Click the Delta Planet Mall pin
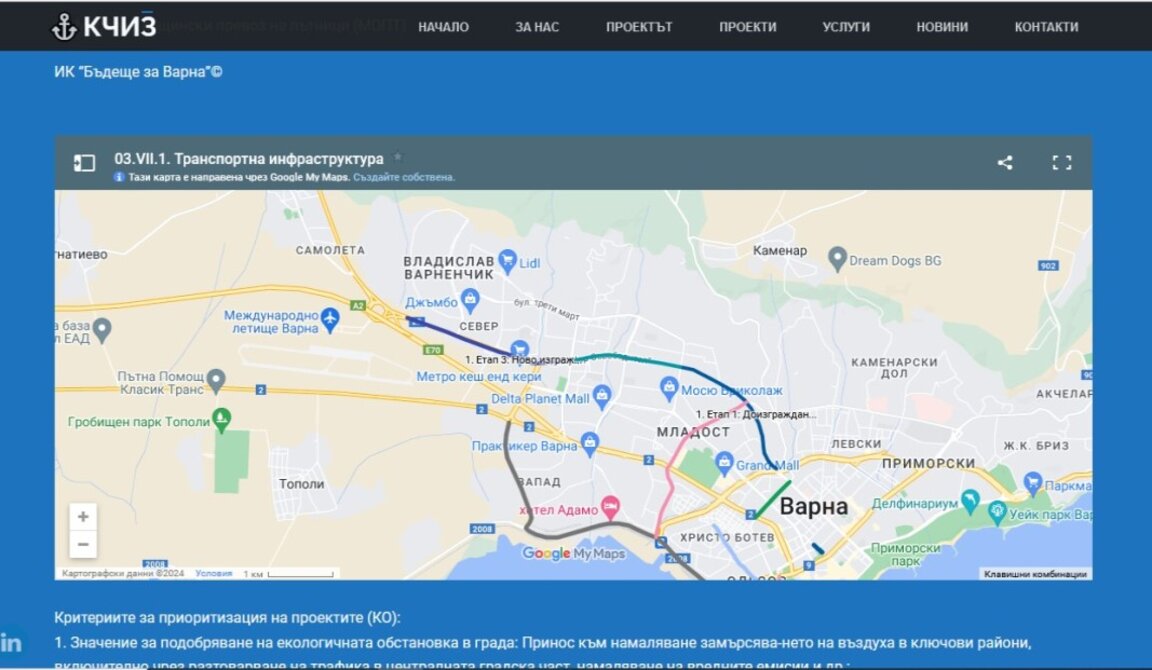Viewport: 1152px width, 670px height. coord(602,398)
